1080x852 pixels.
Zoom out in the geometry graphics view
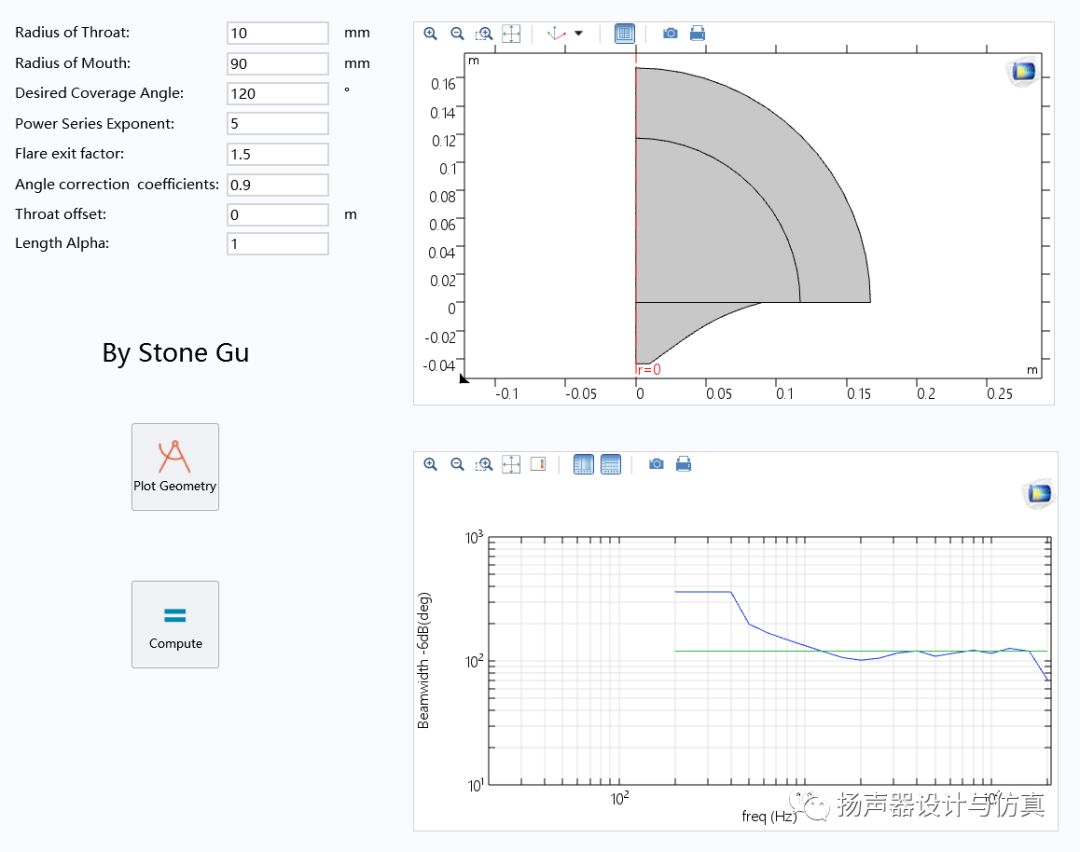tap(457, 33)
